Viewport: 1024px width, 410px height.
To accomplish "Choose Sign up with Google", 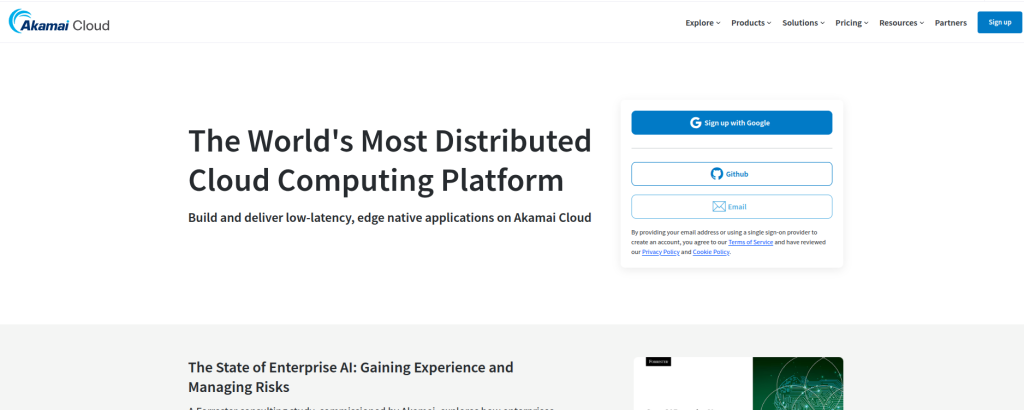I will (x=731, y=123).
